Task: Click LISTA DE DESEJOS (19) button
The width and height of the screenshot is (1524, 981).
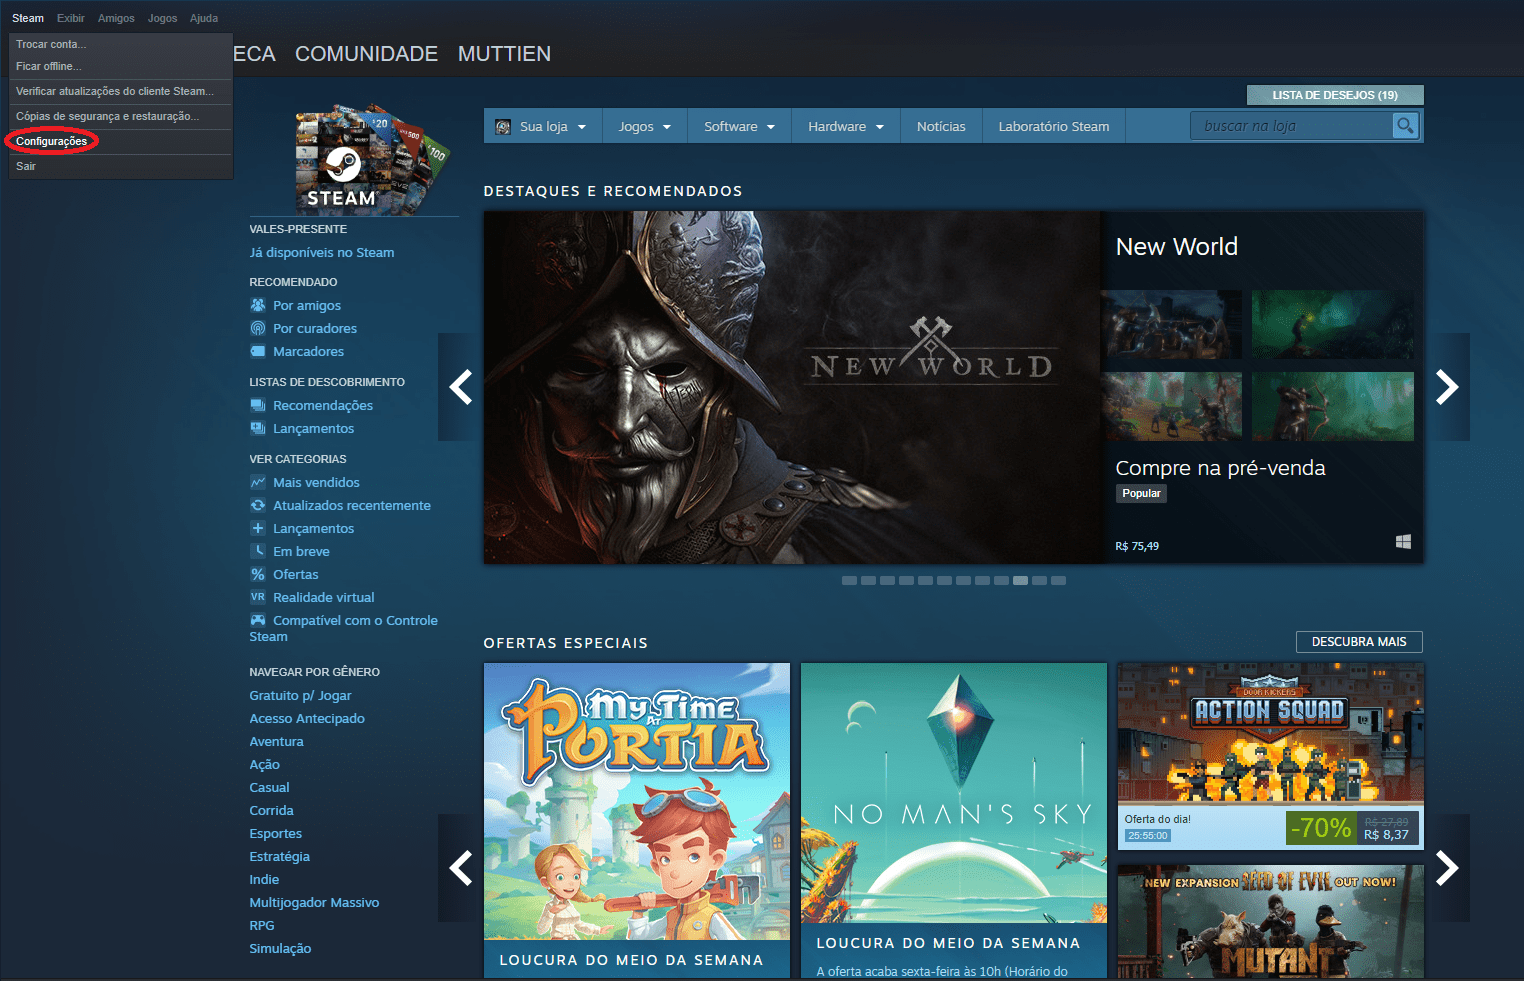Action: click(1335, 95)
